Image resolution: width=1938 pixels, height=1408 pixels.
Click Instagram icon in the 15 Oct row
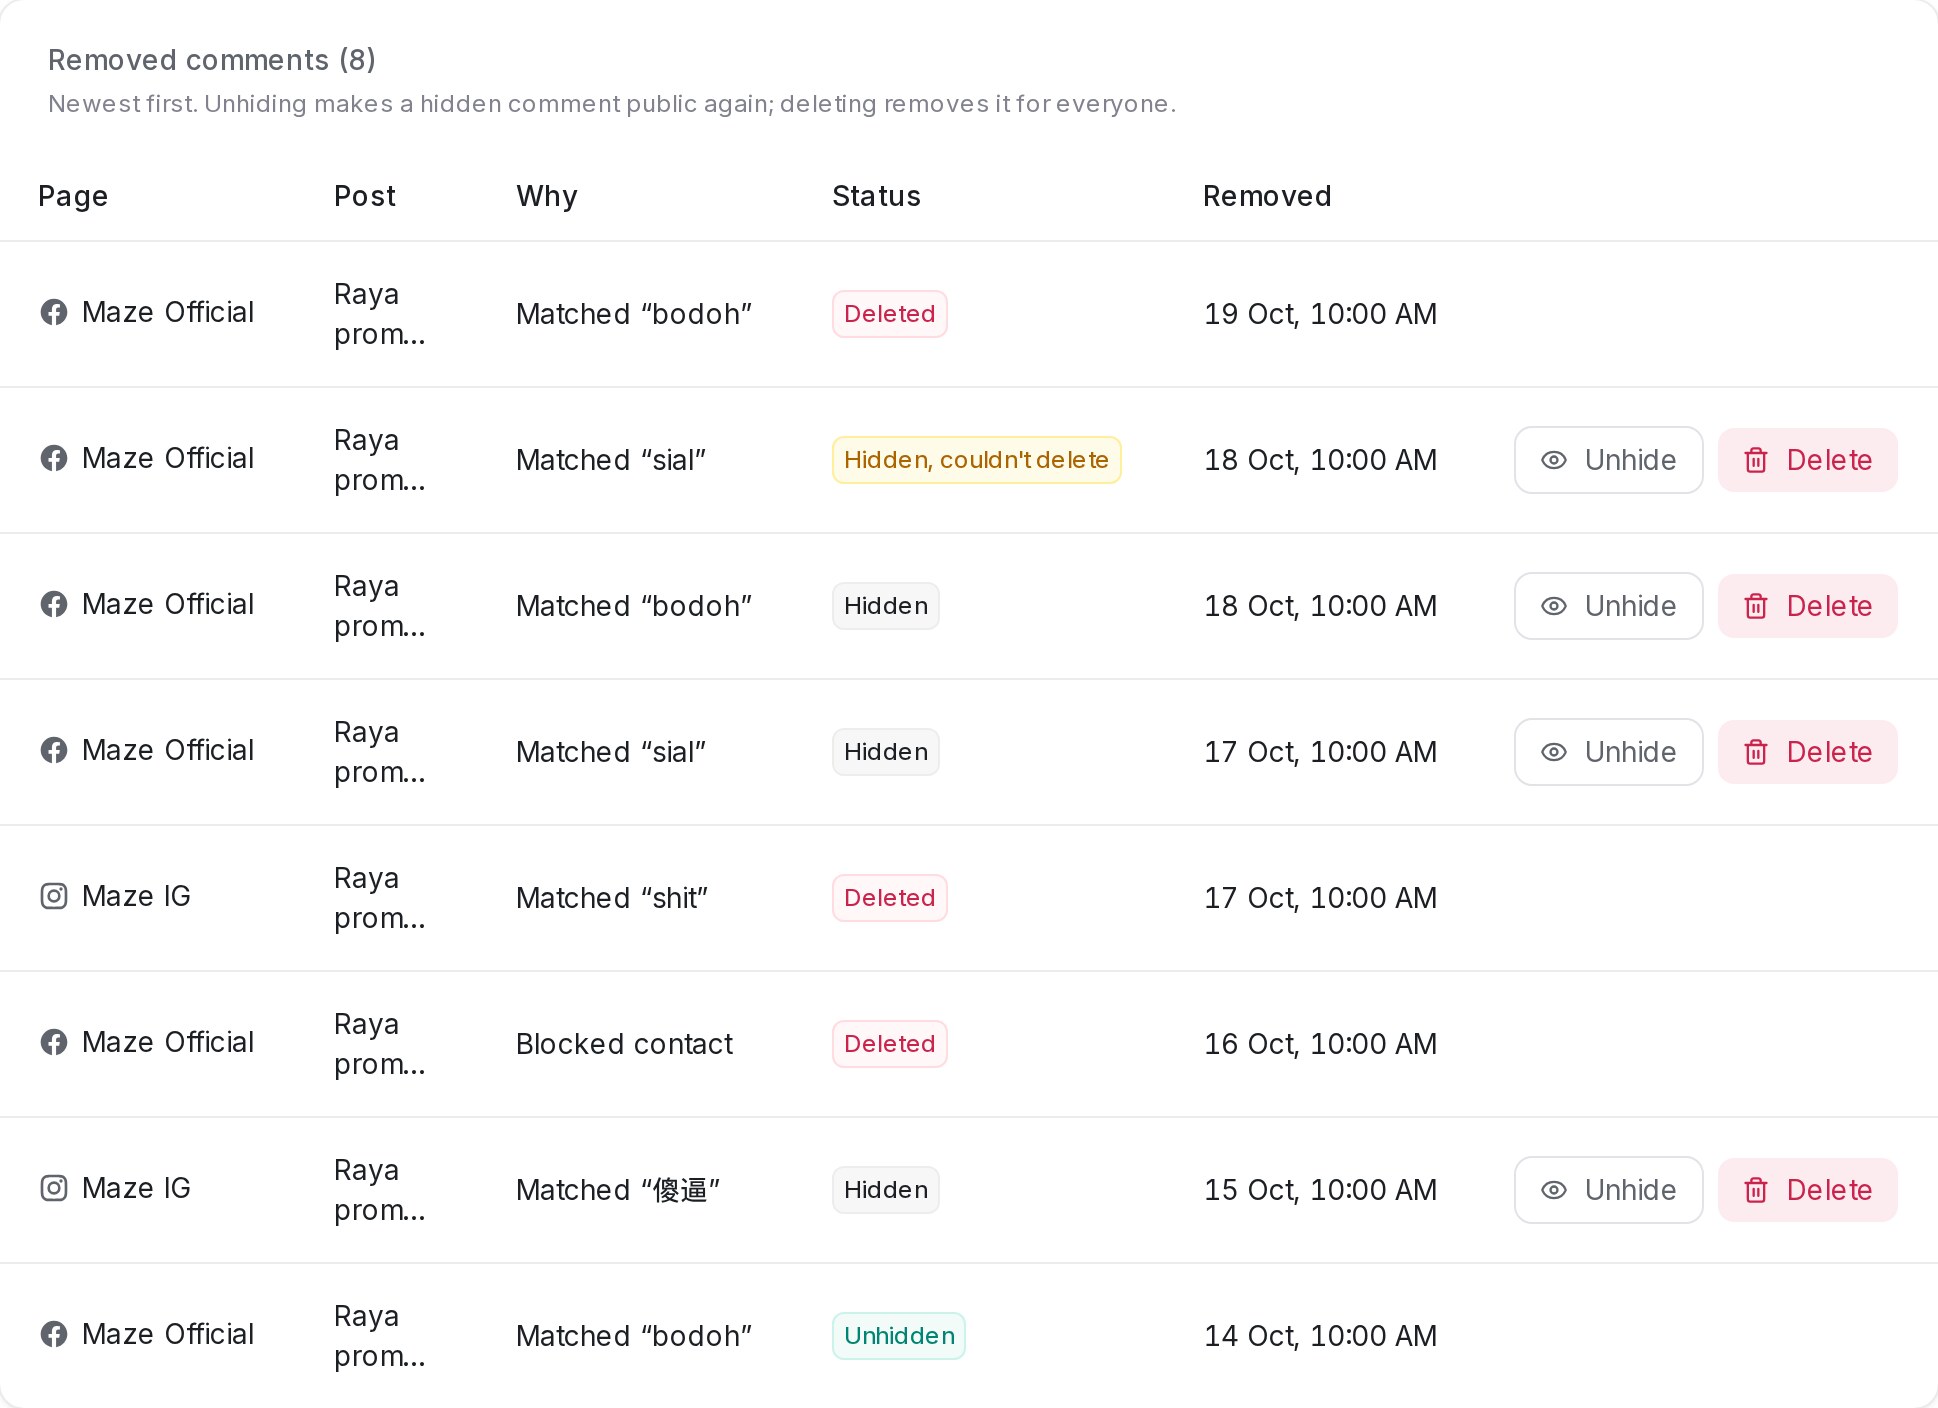pyautogui.click(x=54, y=1188)
